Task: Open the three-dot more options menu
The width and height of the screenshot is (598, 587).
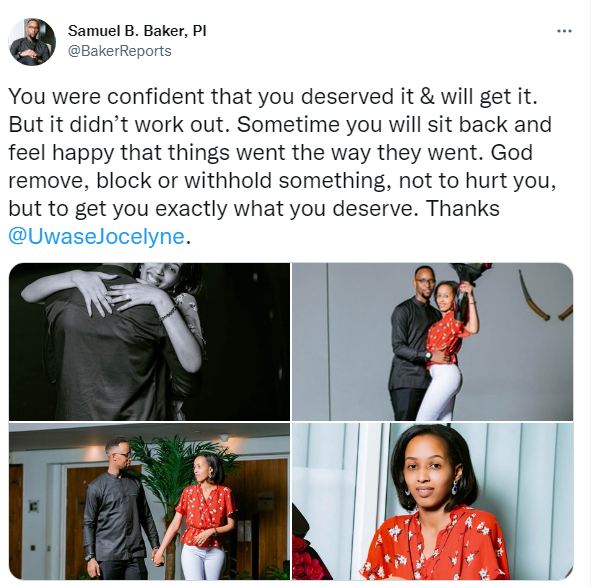Action: [x=564, y=31]
